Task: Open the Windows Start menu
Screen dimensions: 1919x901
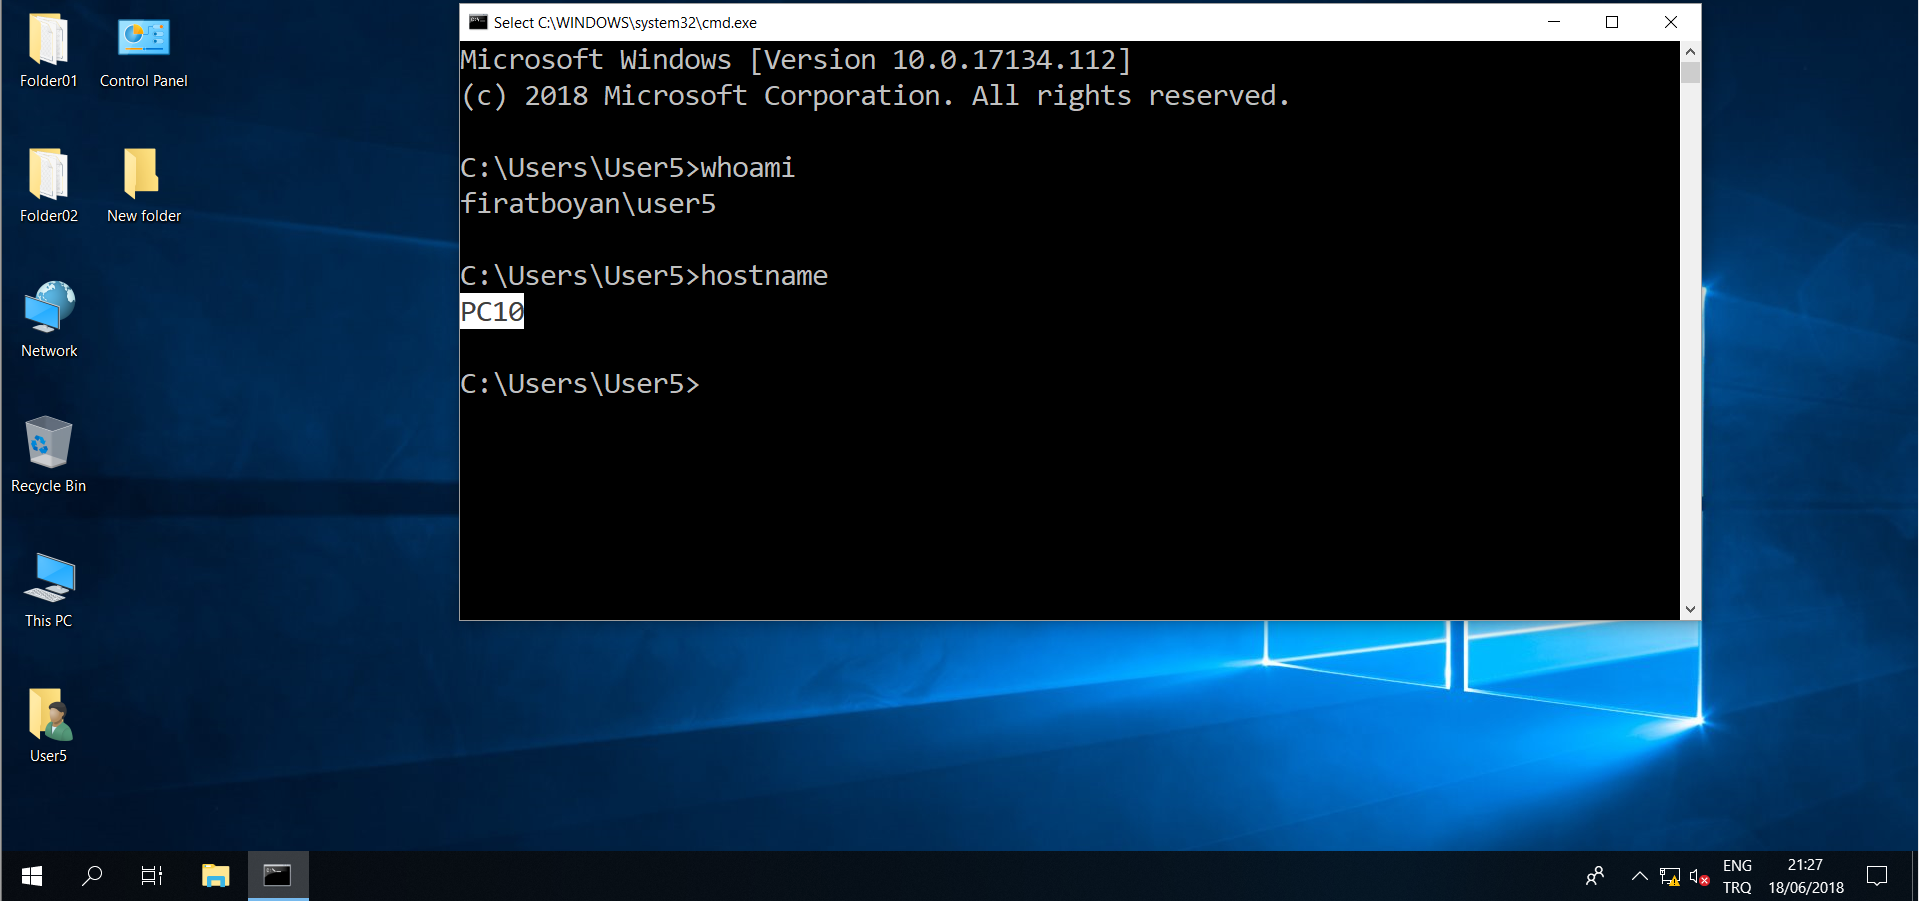Action: pyautogui.click(x=31, y=876)
